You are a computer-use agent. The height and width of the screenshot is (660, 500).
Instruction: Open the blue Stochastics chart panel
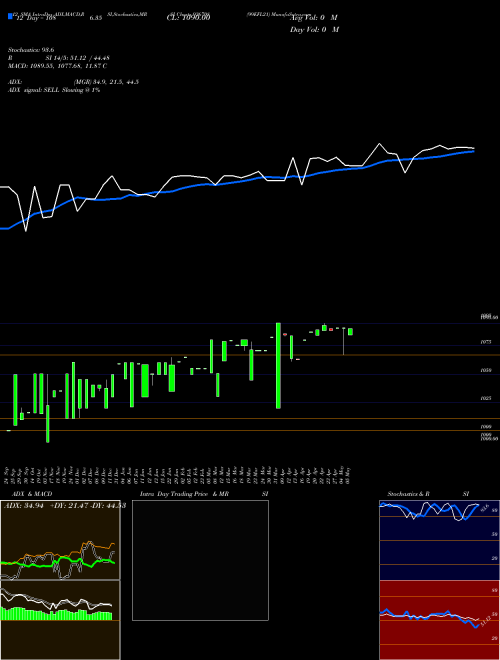click(439, 540)
